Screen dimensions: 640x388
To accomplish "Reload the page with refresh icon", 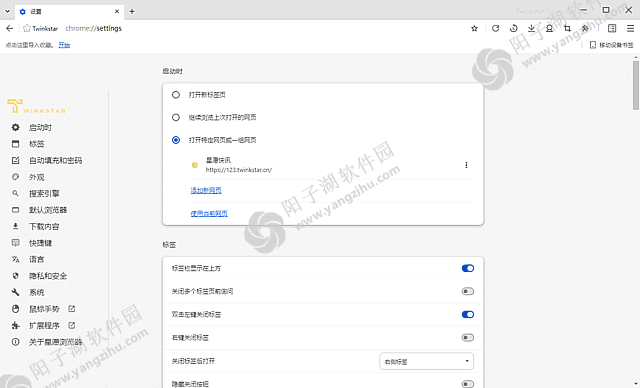I will tap(496, 28).
